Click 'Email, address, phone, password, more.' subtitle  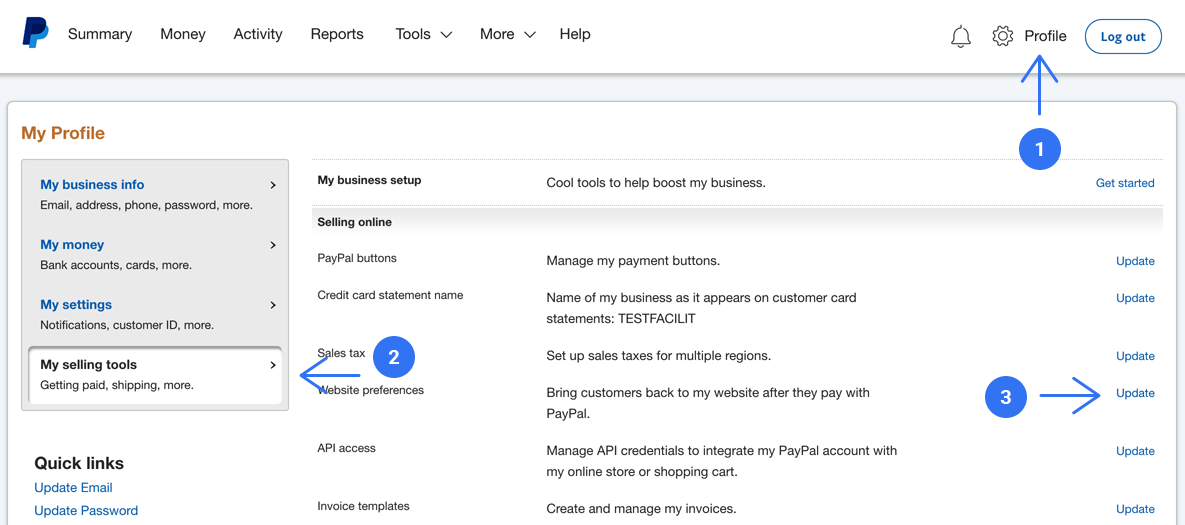(x=146, y=205)
